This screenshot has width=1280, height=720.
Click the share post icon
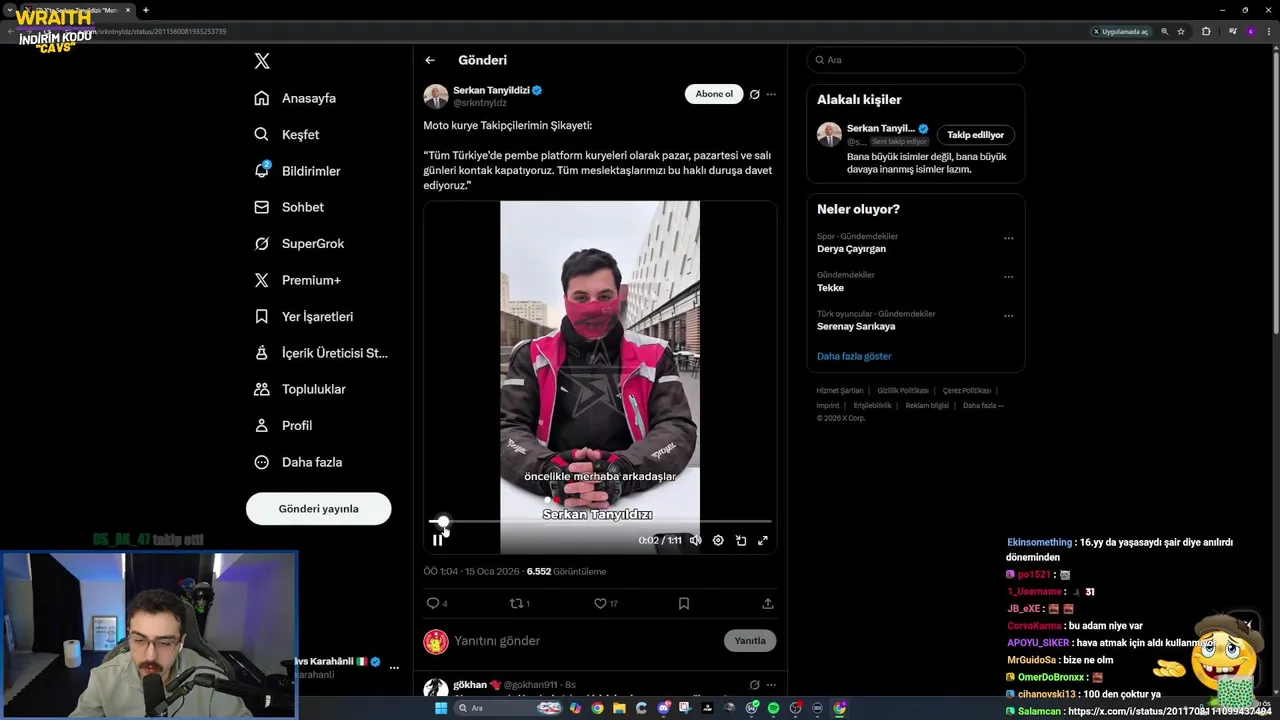coord(768,603)
